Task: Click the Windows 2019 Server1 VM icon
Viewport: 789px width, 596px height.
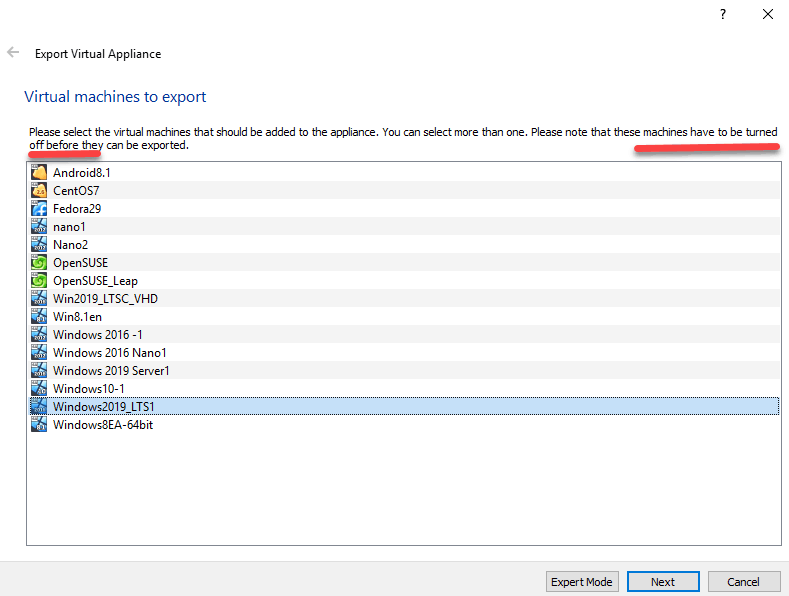Action: [39, 370]
